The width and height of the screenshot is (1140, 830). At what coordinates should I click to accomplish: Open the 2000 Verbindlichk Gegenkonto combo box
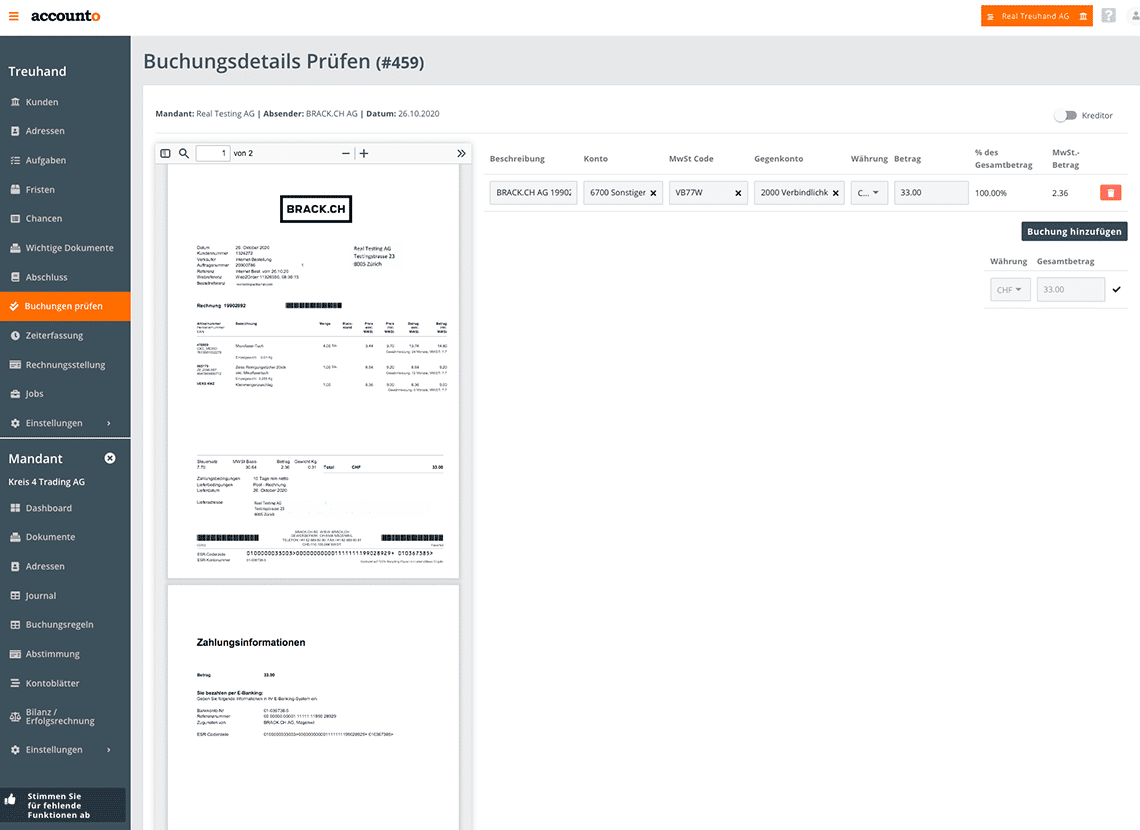click(x=799, y=193)
